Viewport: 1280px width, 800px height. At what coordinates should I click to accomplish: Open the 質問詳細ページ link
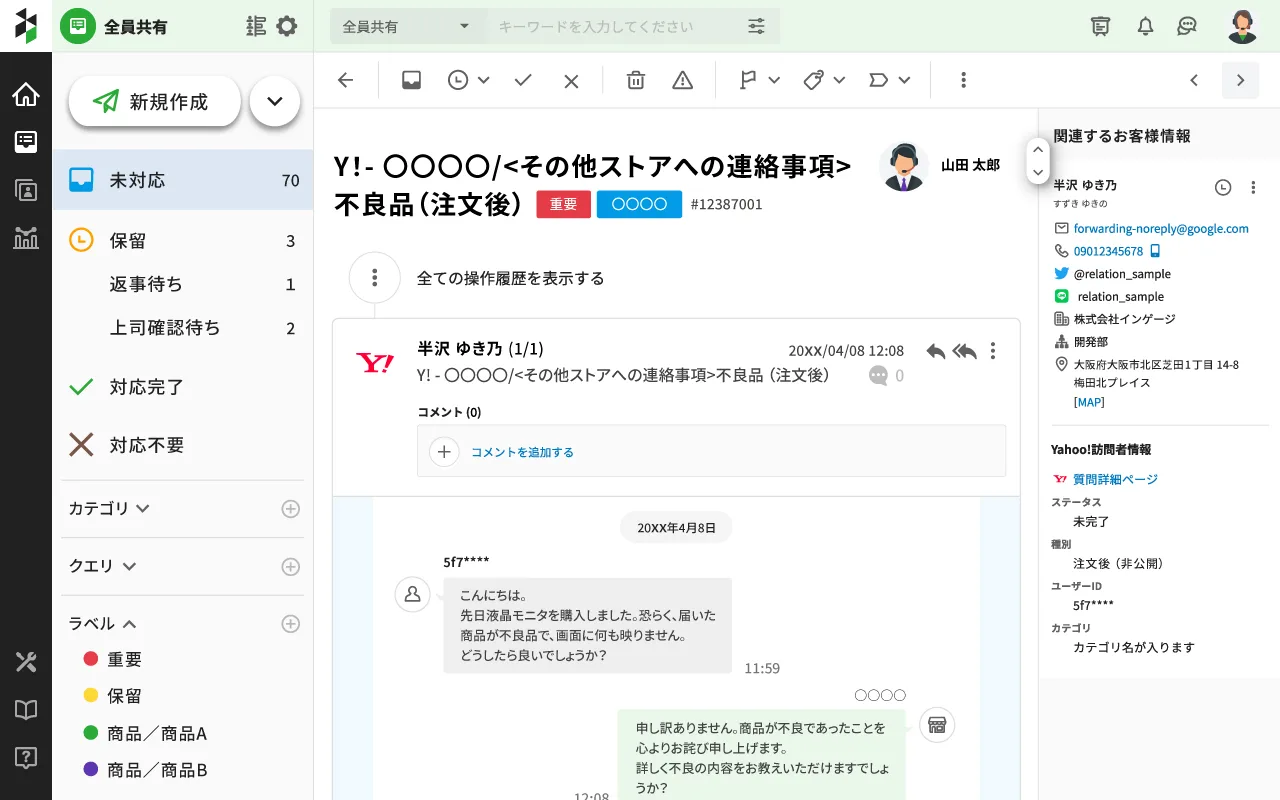coord(1115,479)
